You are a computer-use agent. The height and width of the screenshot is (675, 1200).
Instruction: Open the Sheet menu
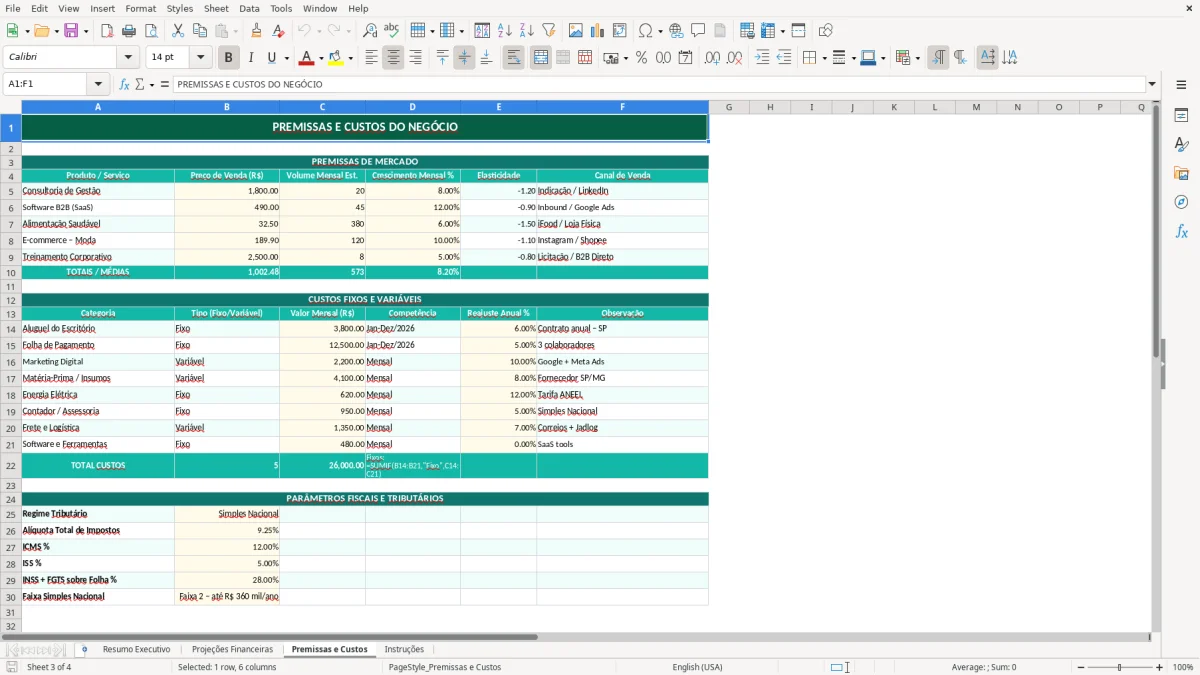(216, 8)
